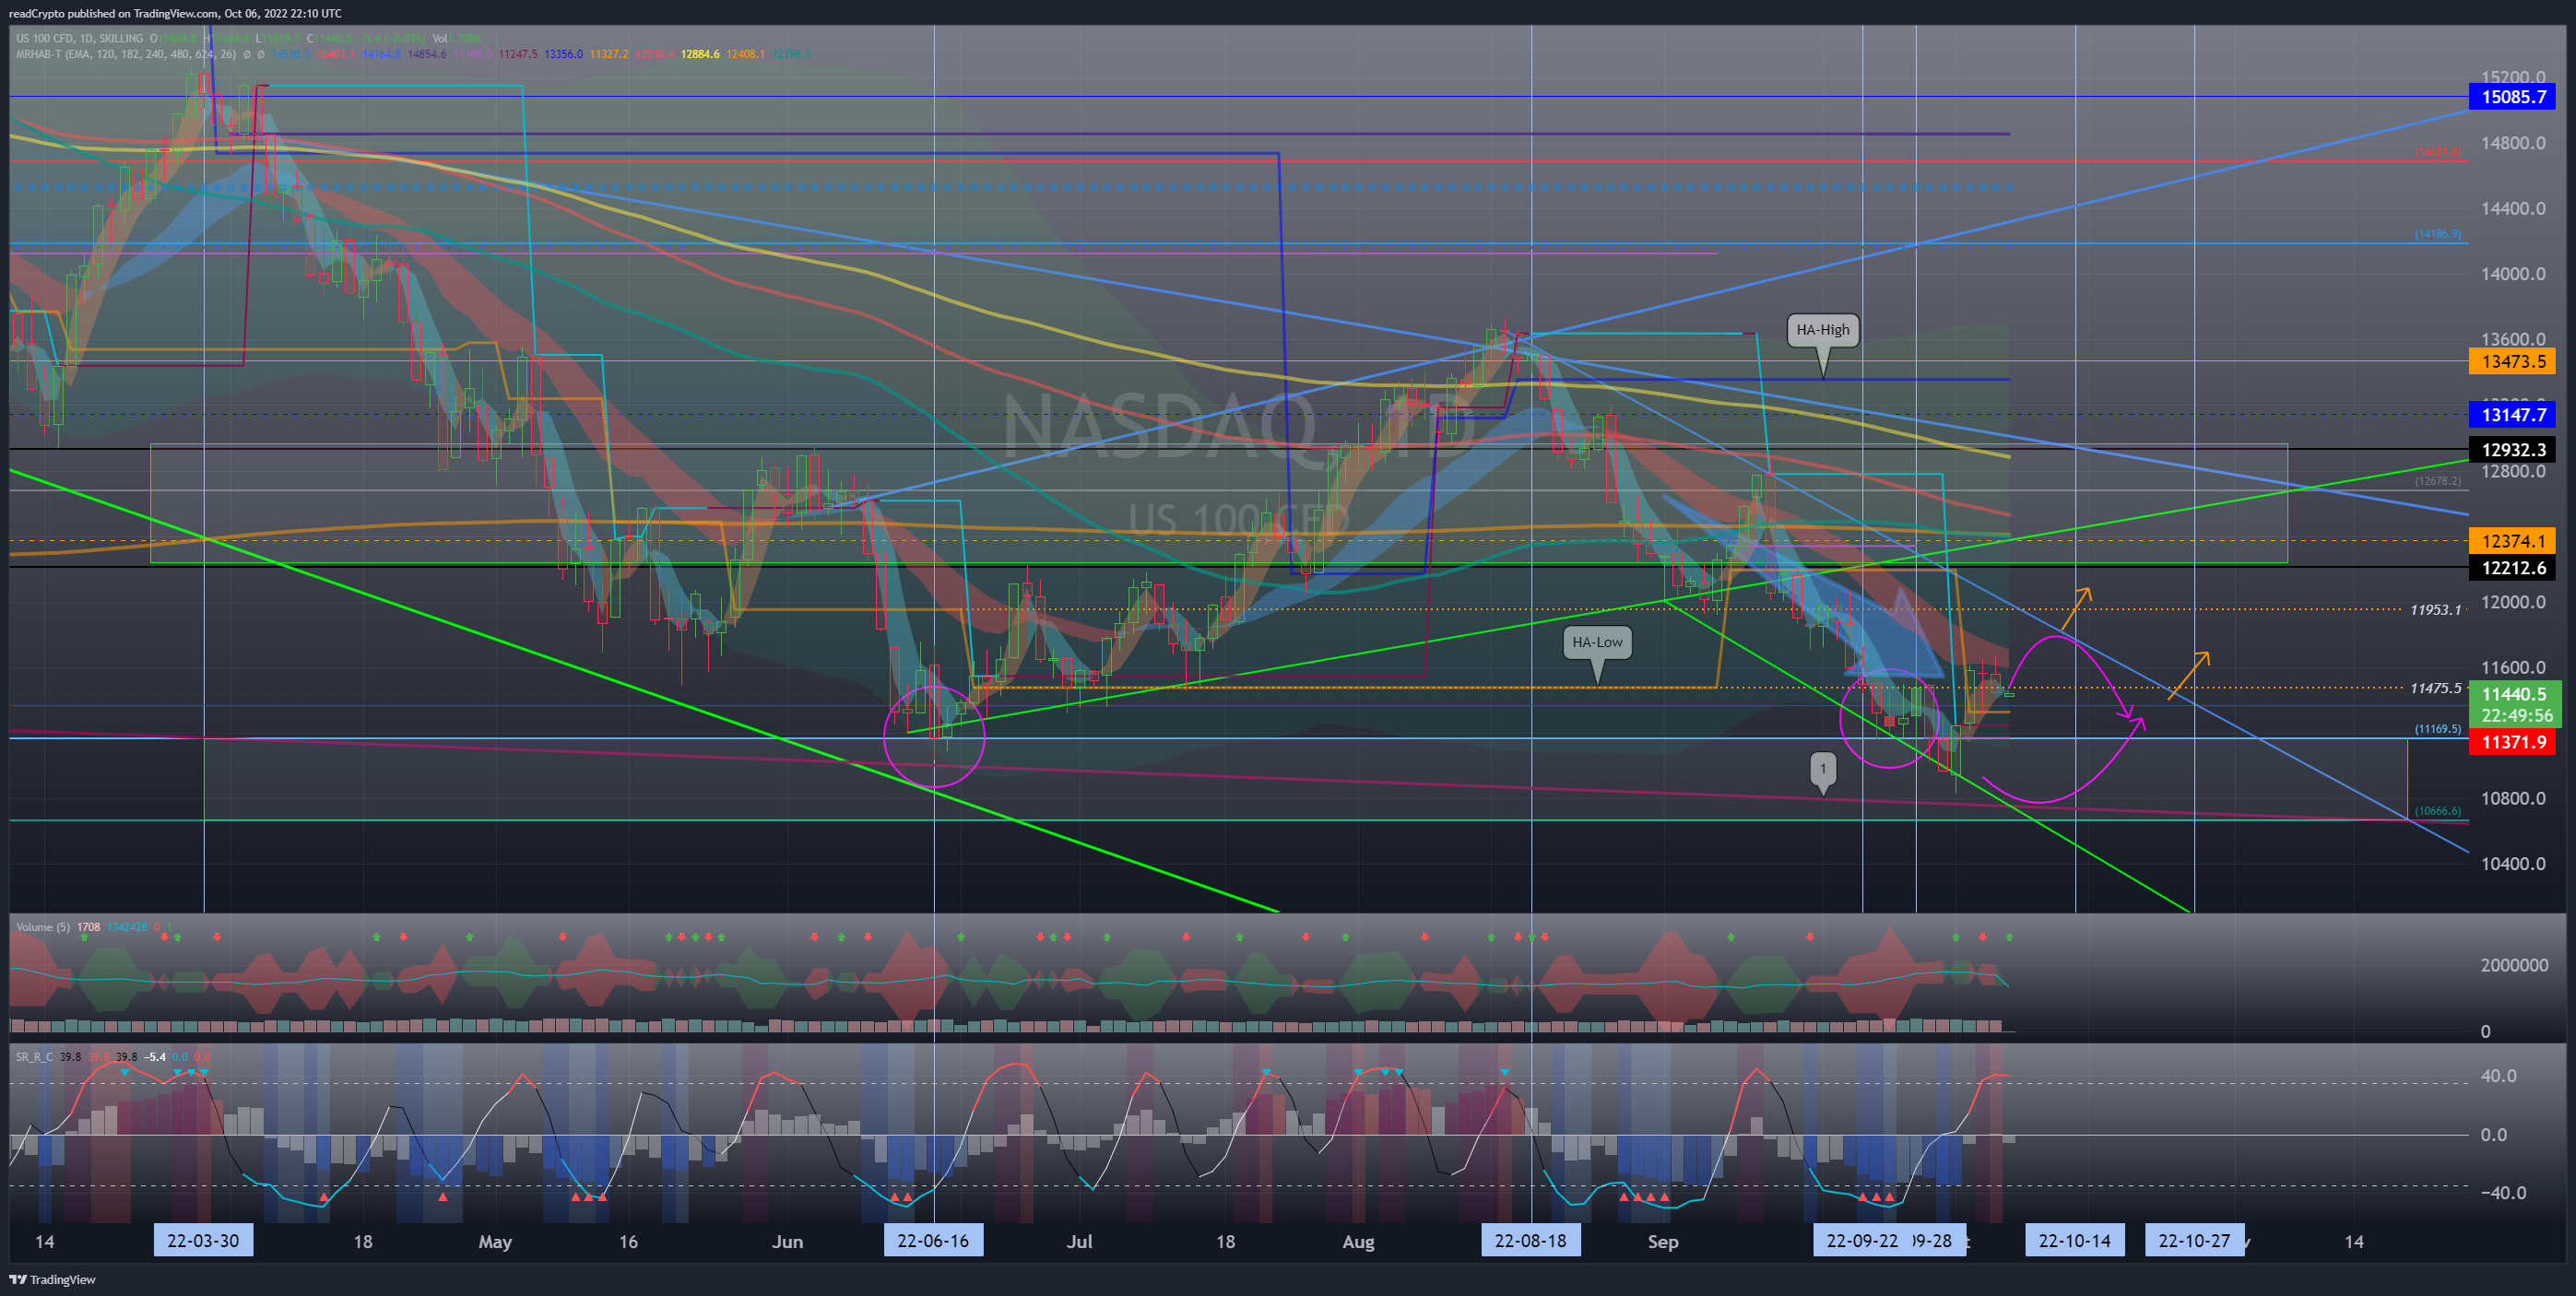Click the 14800.0 price axis tick
Viewport: 2576px width, 1296px height.
click(x=2513, y=143)
